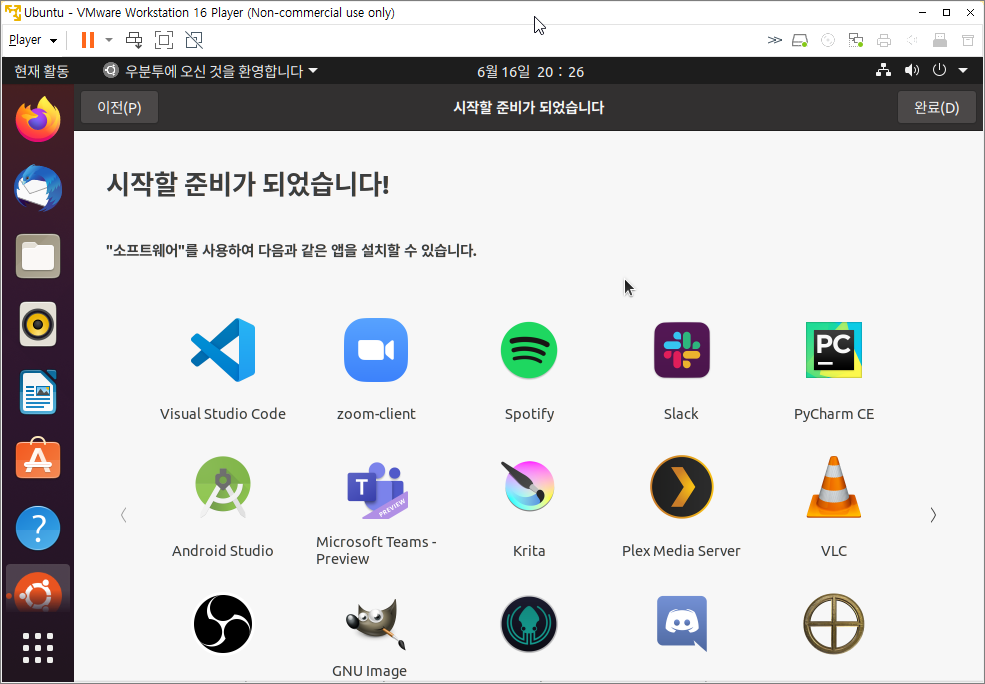Click the VMware network adapter device icon
Viewport: 985px width, 684px height.
tap(856, 41)
